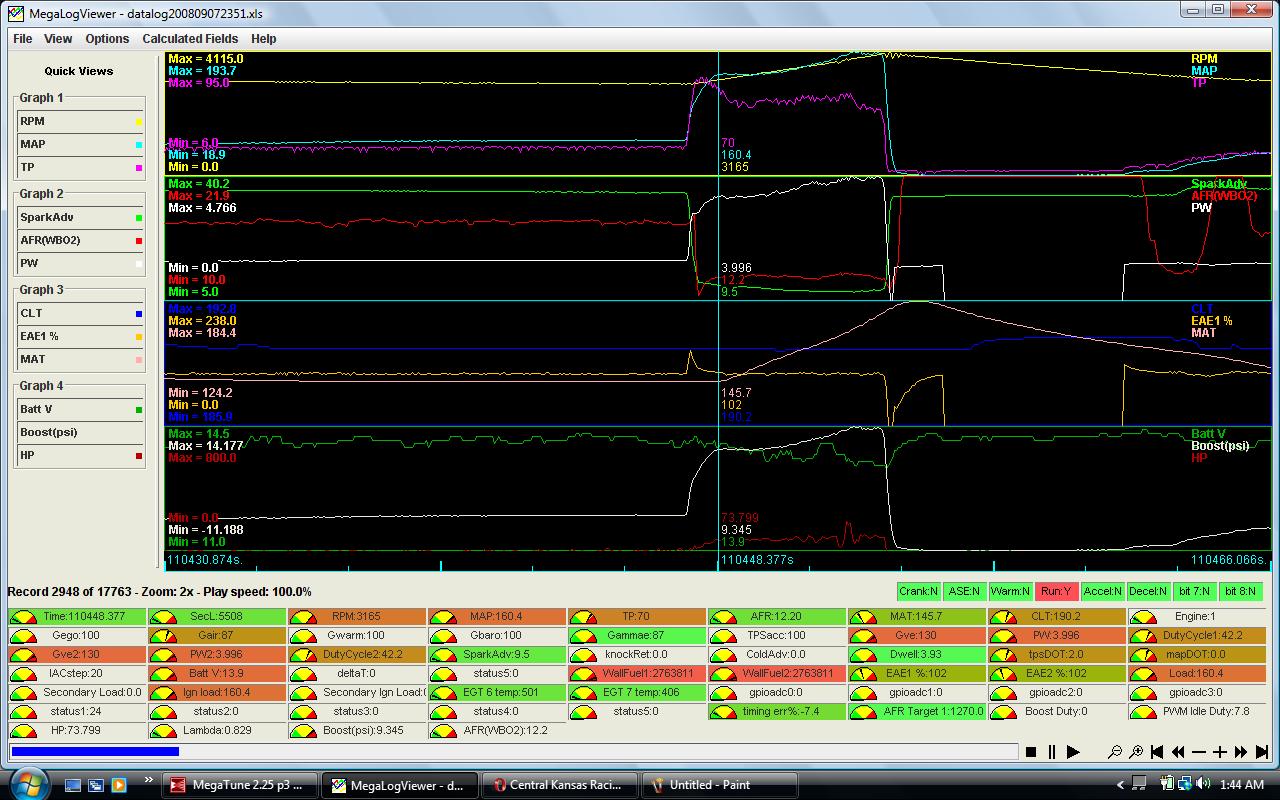Image resolution: width=1280 pixels, height=800 pixels.
Task: Open the Calculated Fields menu
Action: (x=190, y=39)
